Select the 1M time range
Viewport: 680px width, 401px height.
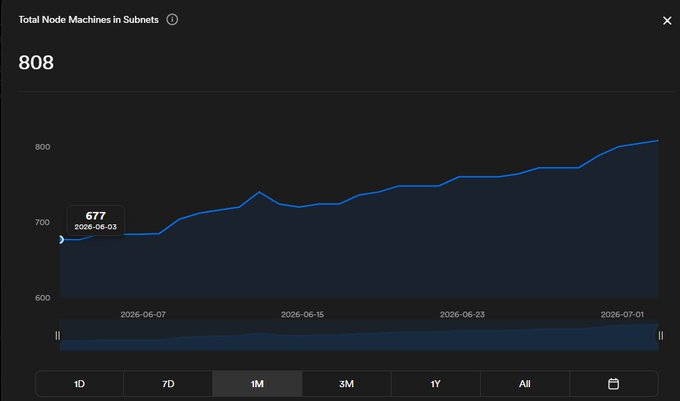point(257,384)
